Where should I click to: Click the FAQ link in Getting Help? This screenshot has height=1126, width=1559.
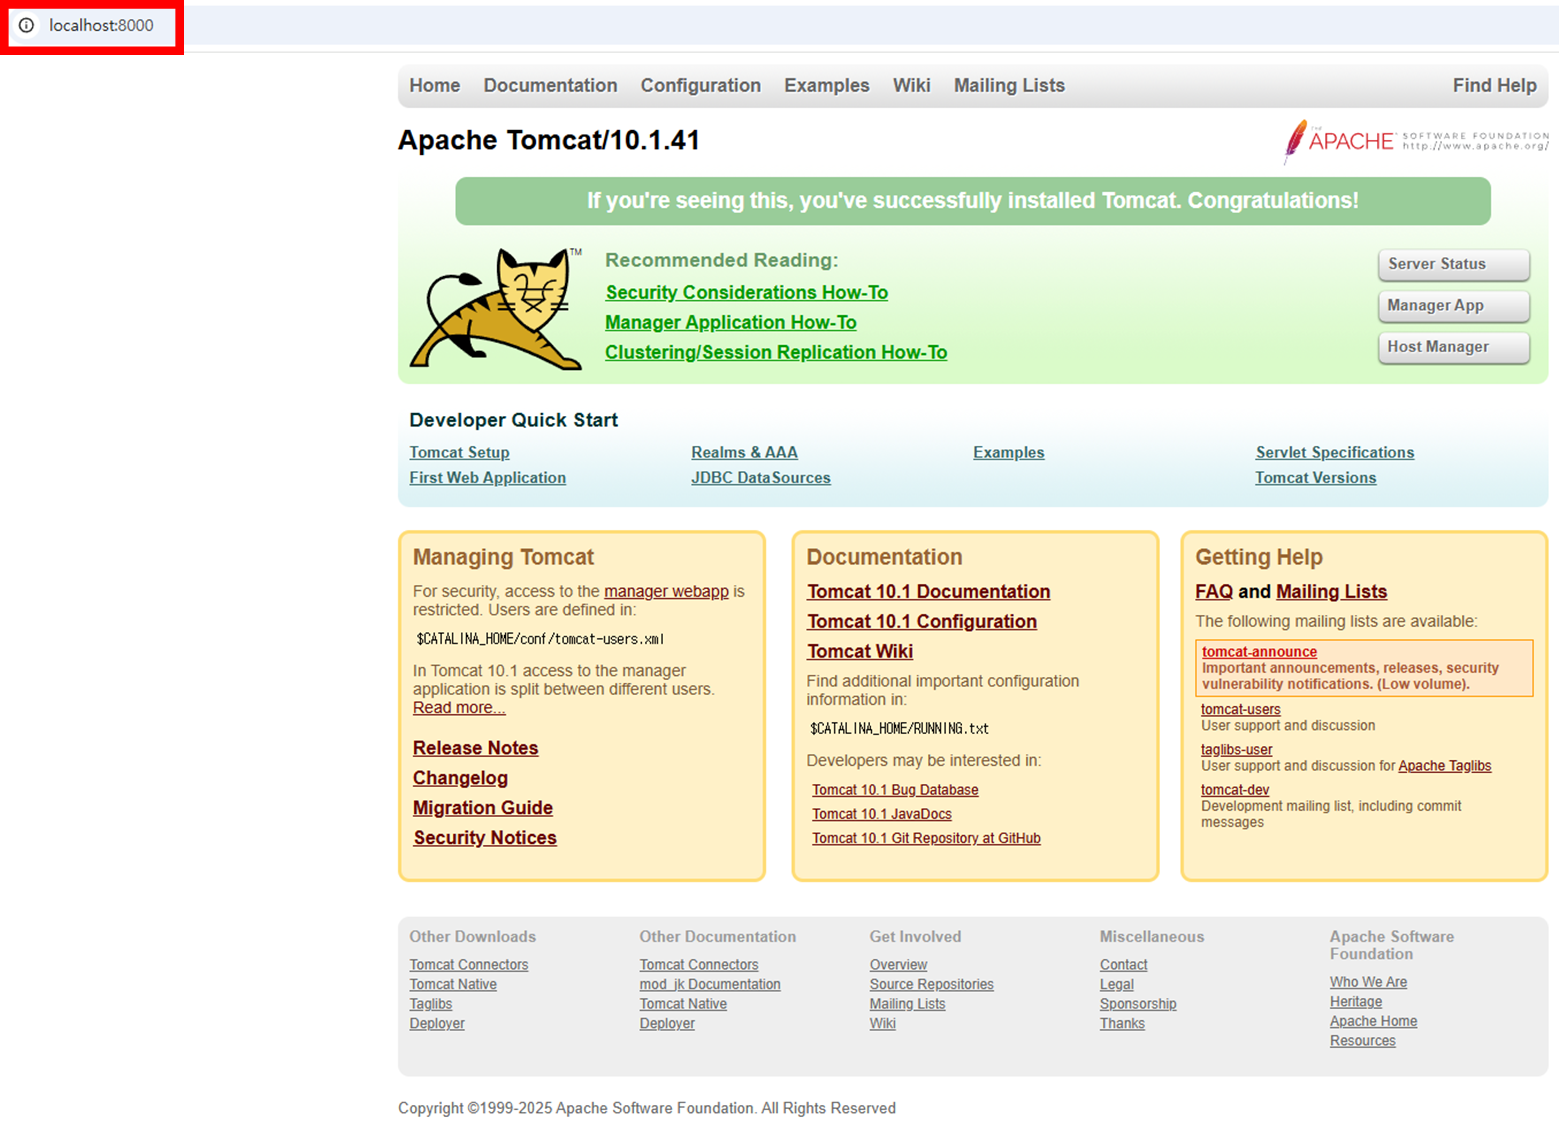click(1213, 591)
